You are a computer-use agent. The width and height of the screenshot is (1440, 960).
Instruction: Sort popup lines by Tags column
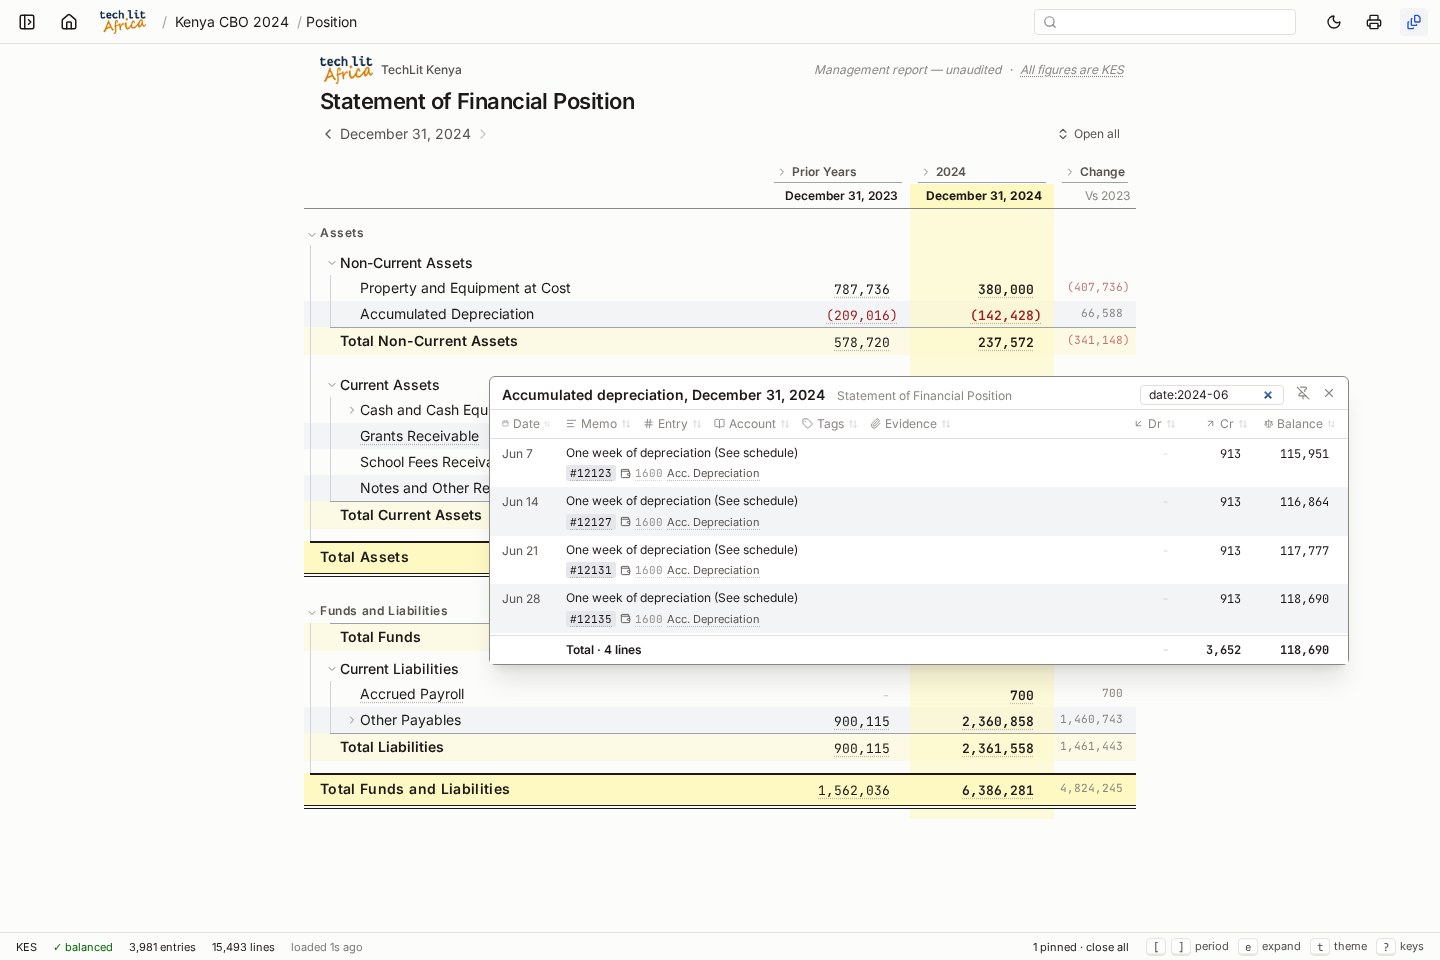[x=829, y=424]
